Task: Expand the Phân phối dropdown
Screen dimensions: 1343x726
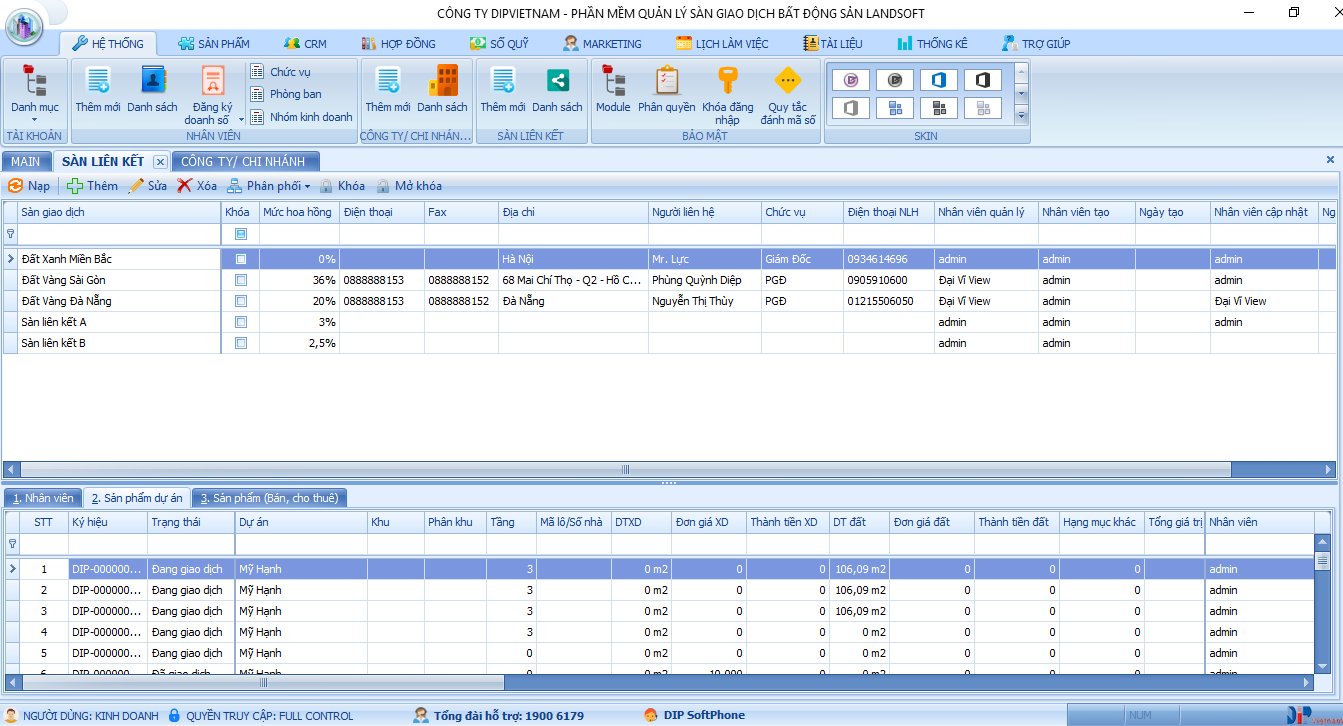Action: pyautogui.click(x=307, y=187)
